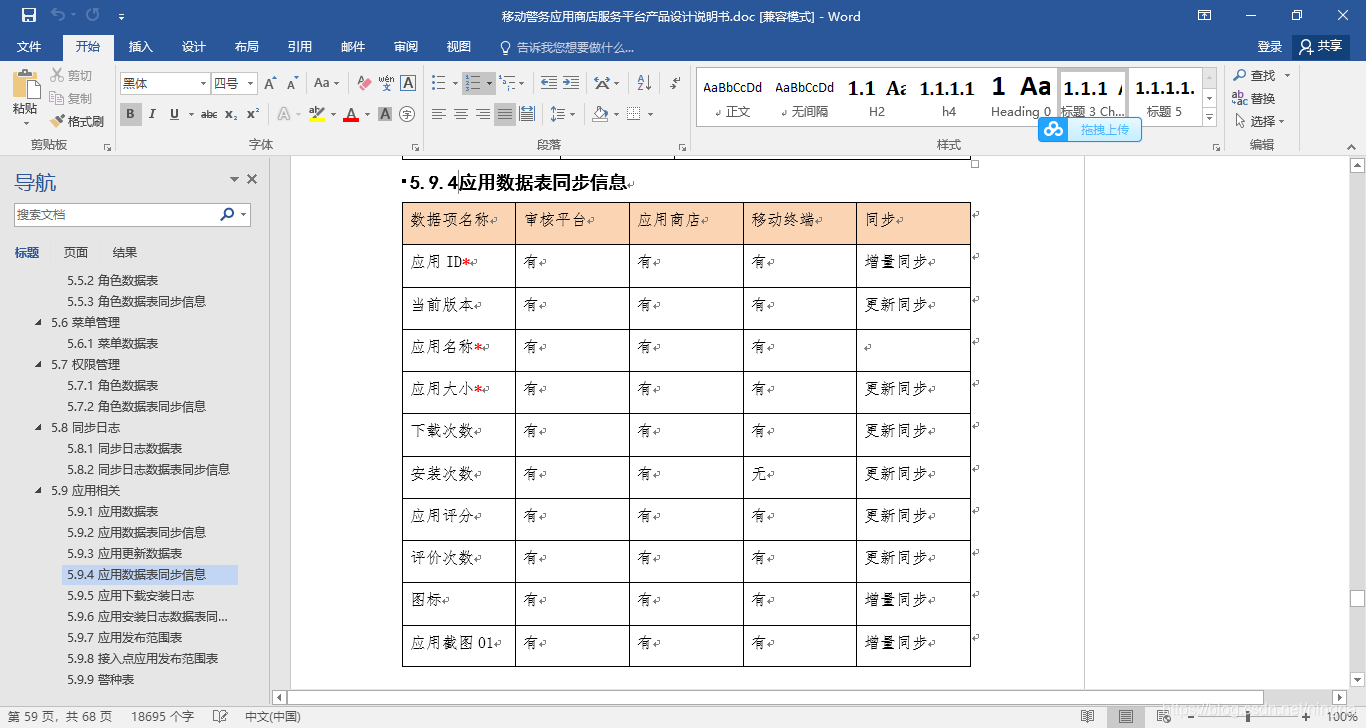1366x728 pixels.
Task: Switch to web layout view in status bar
Action: click(x=1164, y=716)
